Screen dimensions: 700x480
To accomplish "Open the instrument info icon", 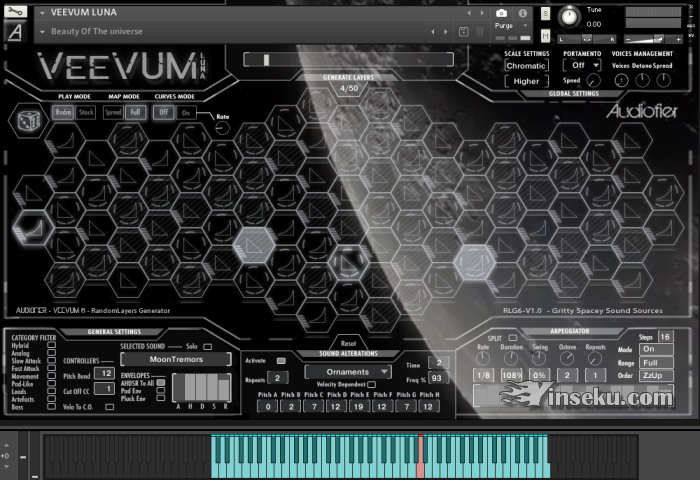I will [521, 13].
